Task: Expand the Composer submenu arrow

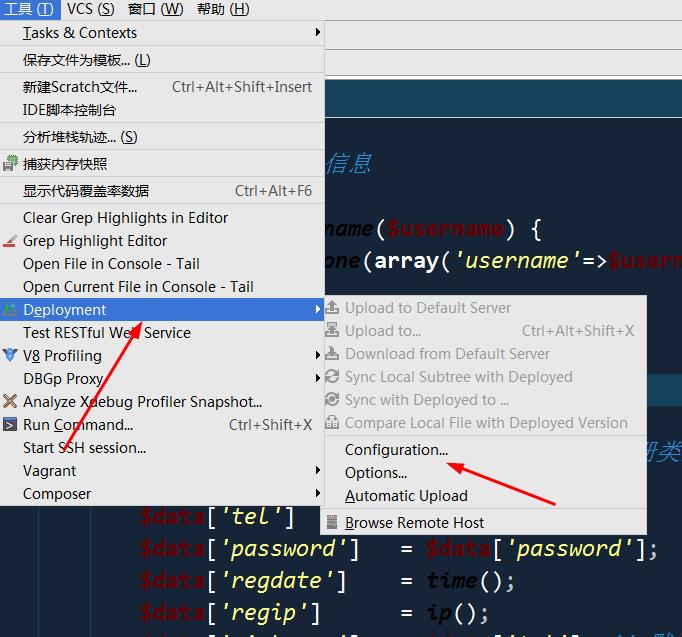Action: click(318, 493)
